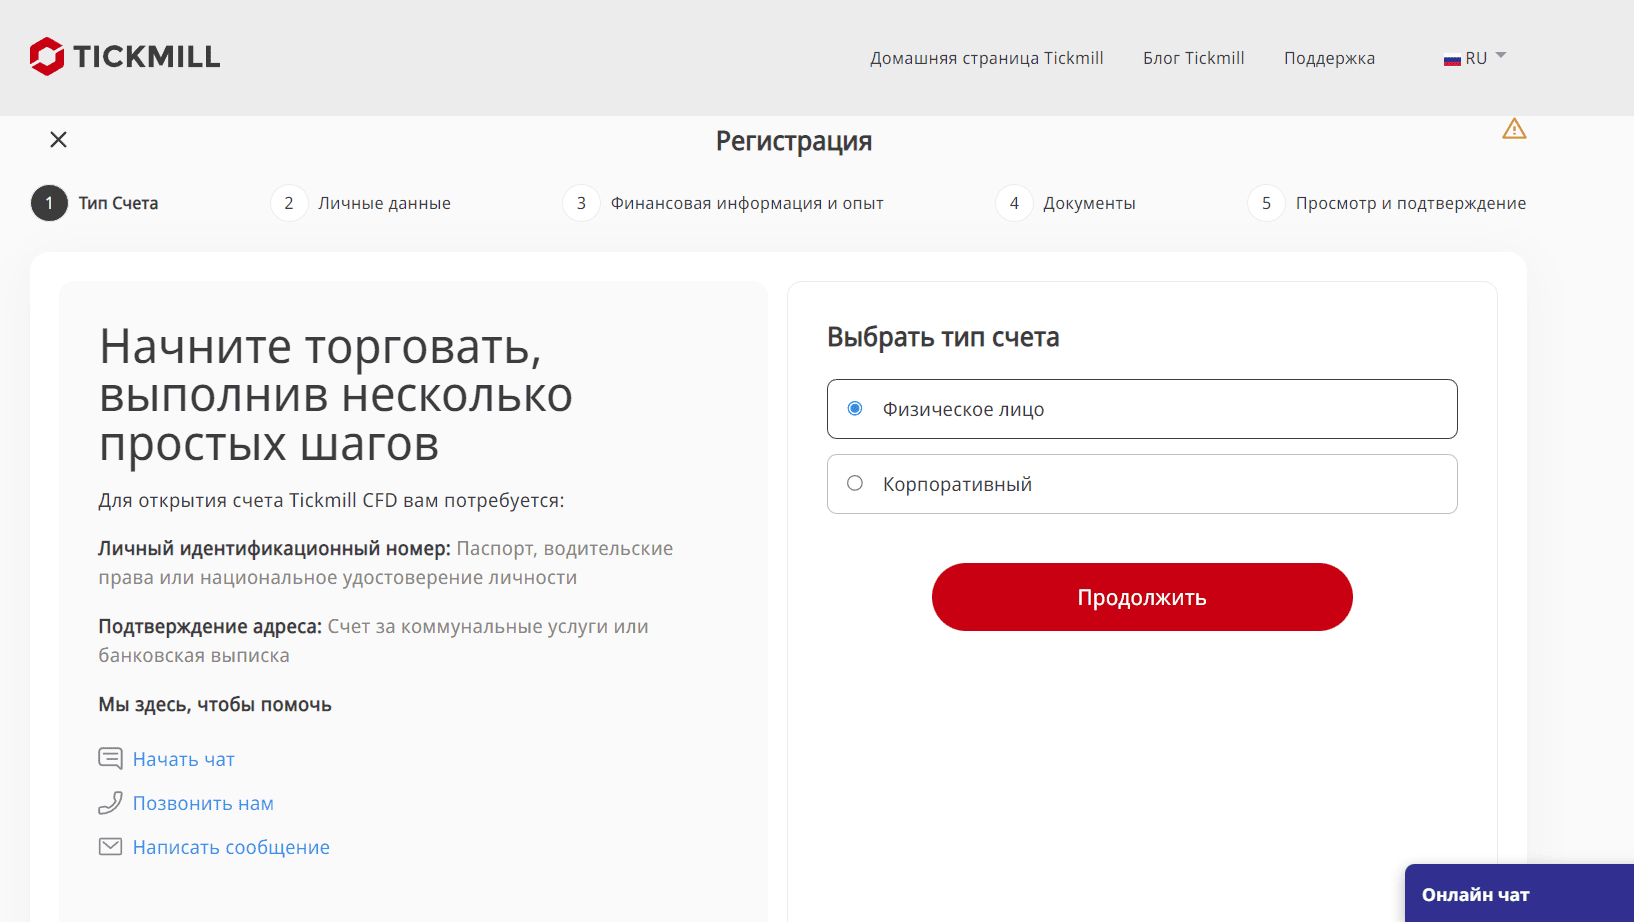The width and height of the screenshot is (1634, 922).
Task: Go to step 3 Финансовая информация и опыт
Action: 723,203
